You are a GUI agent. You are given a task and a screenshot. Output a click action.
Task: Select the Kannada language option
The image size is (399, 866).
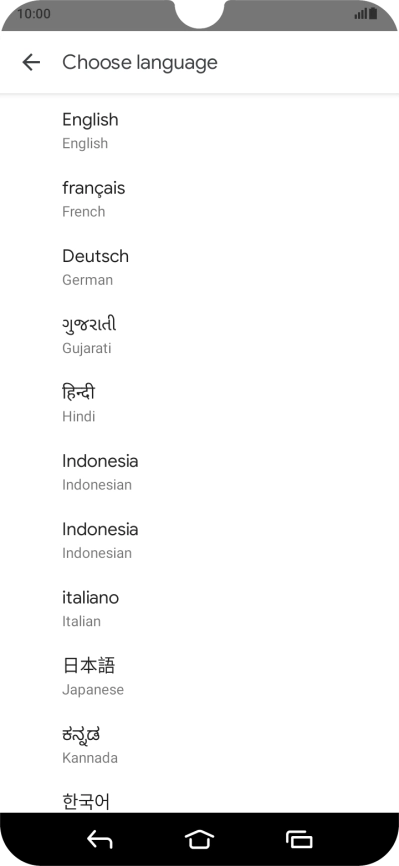200,744
